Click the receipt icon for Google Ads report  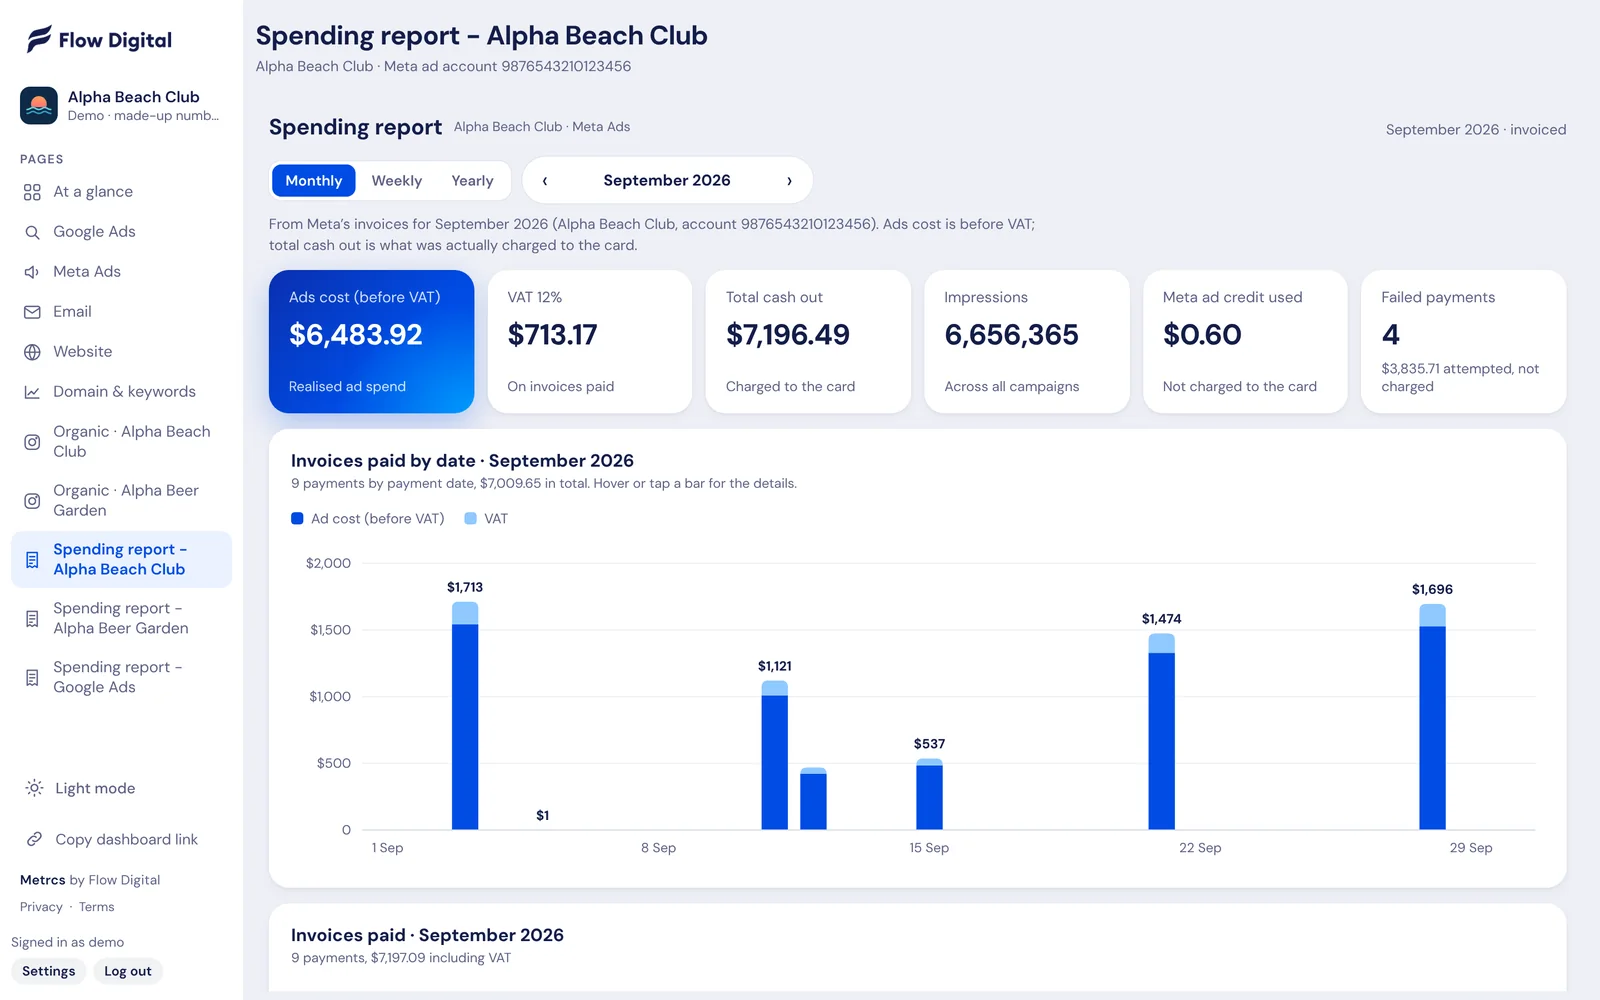pos(32,678)
